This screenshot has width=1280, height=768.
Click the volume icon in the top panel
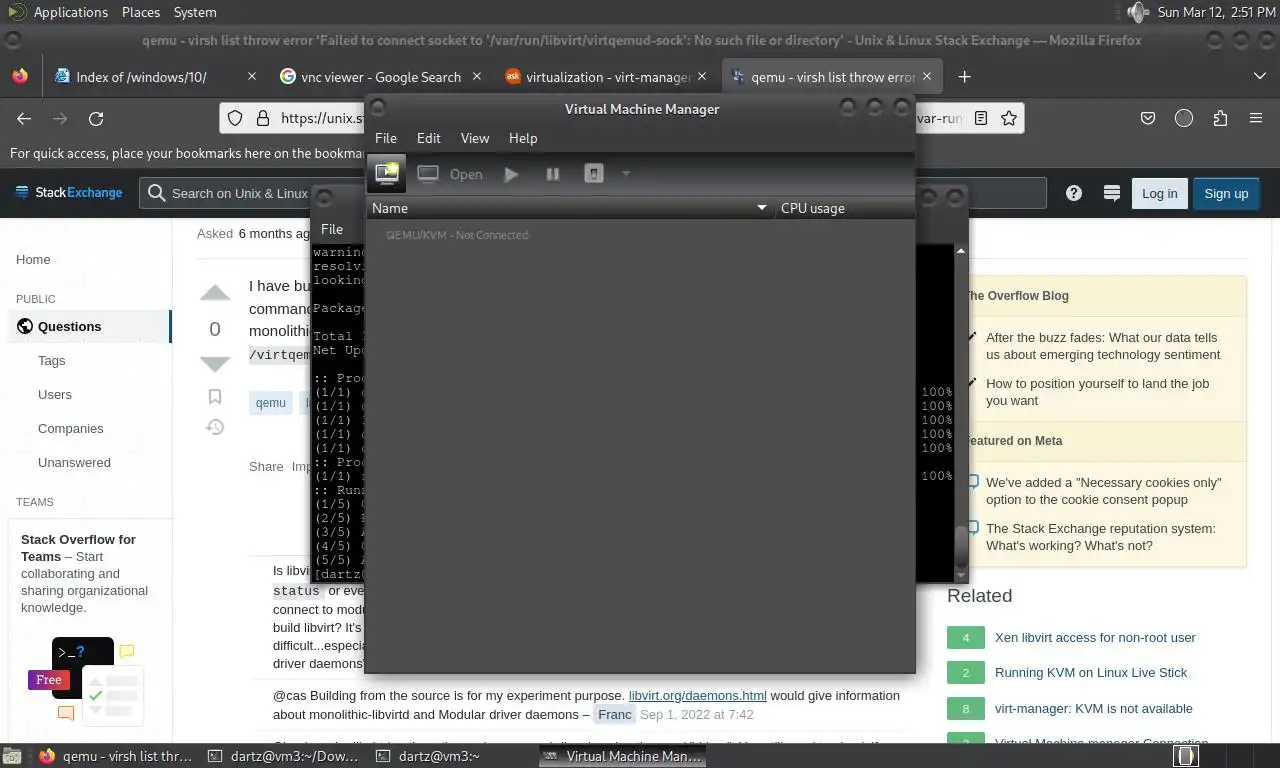[1137, 12]
